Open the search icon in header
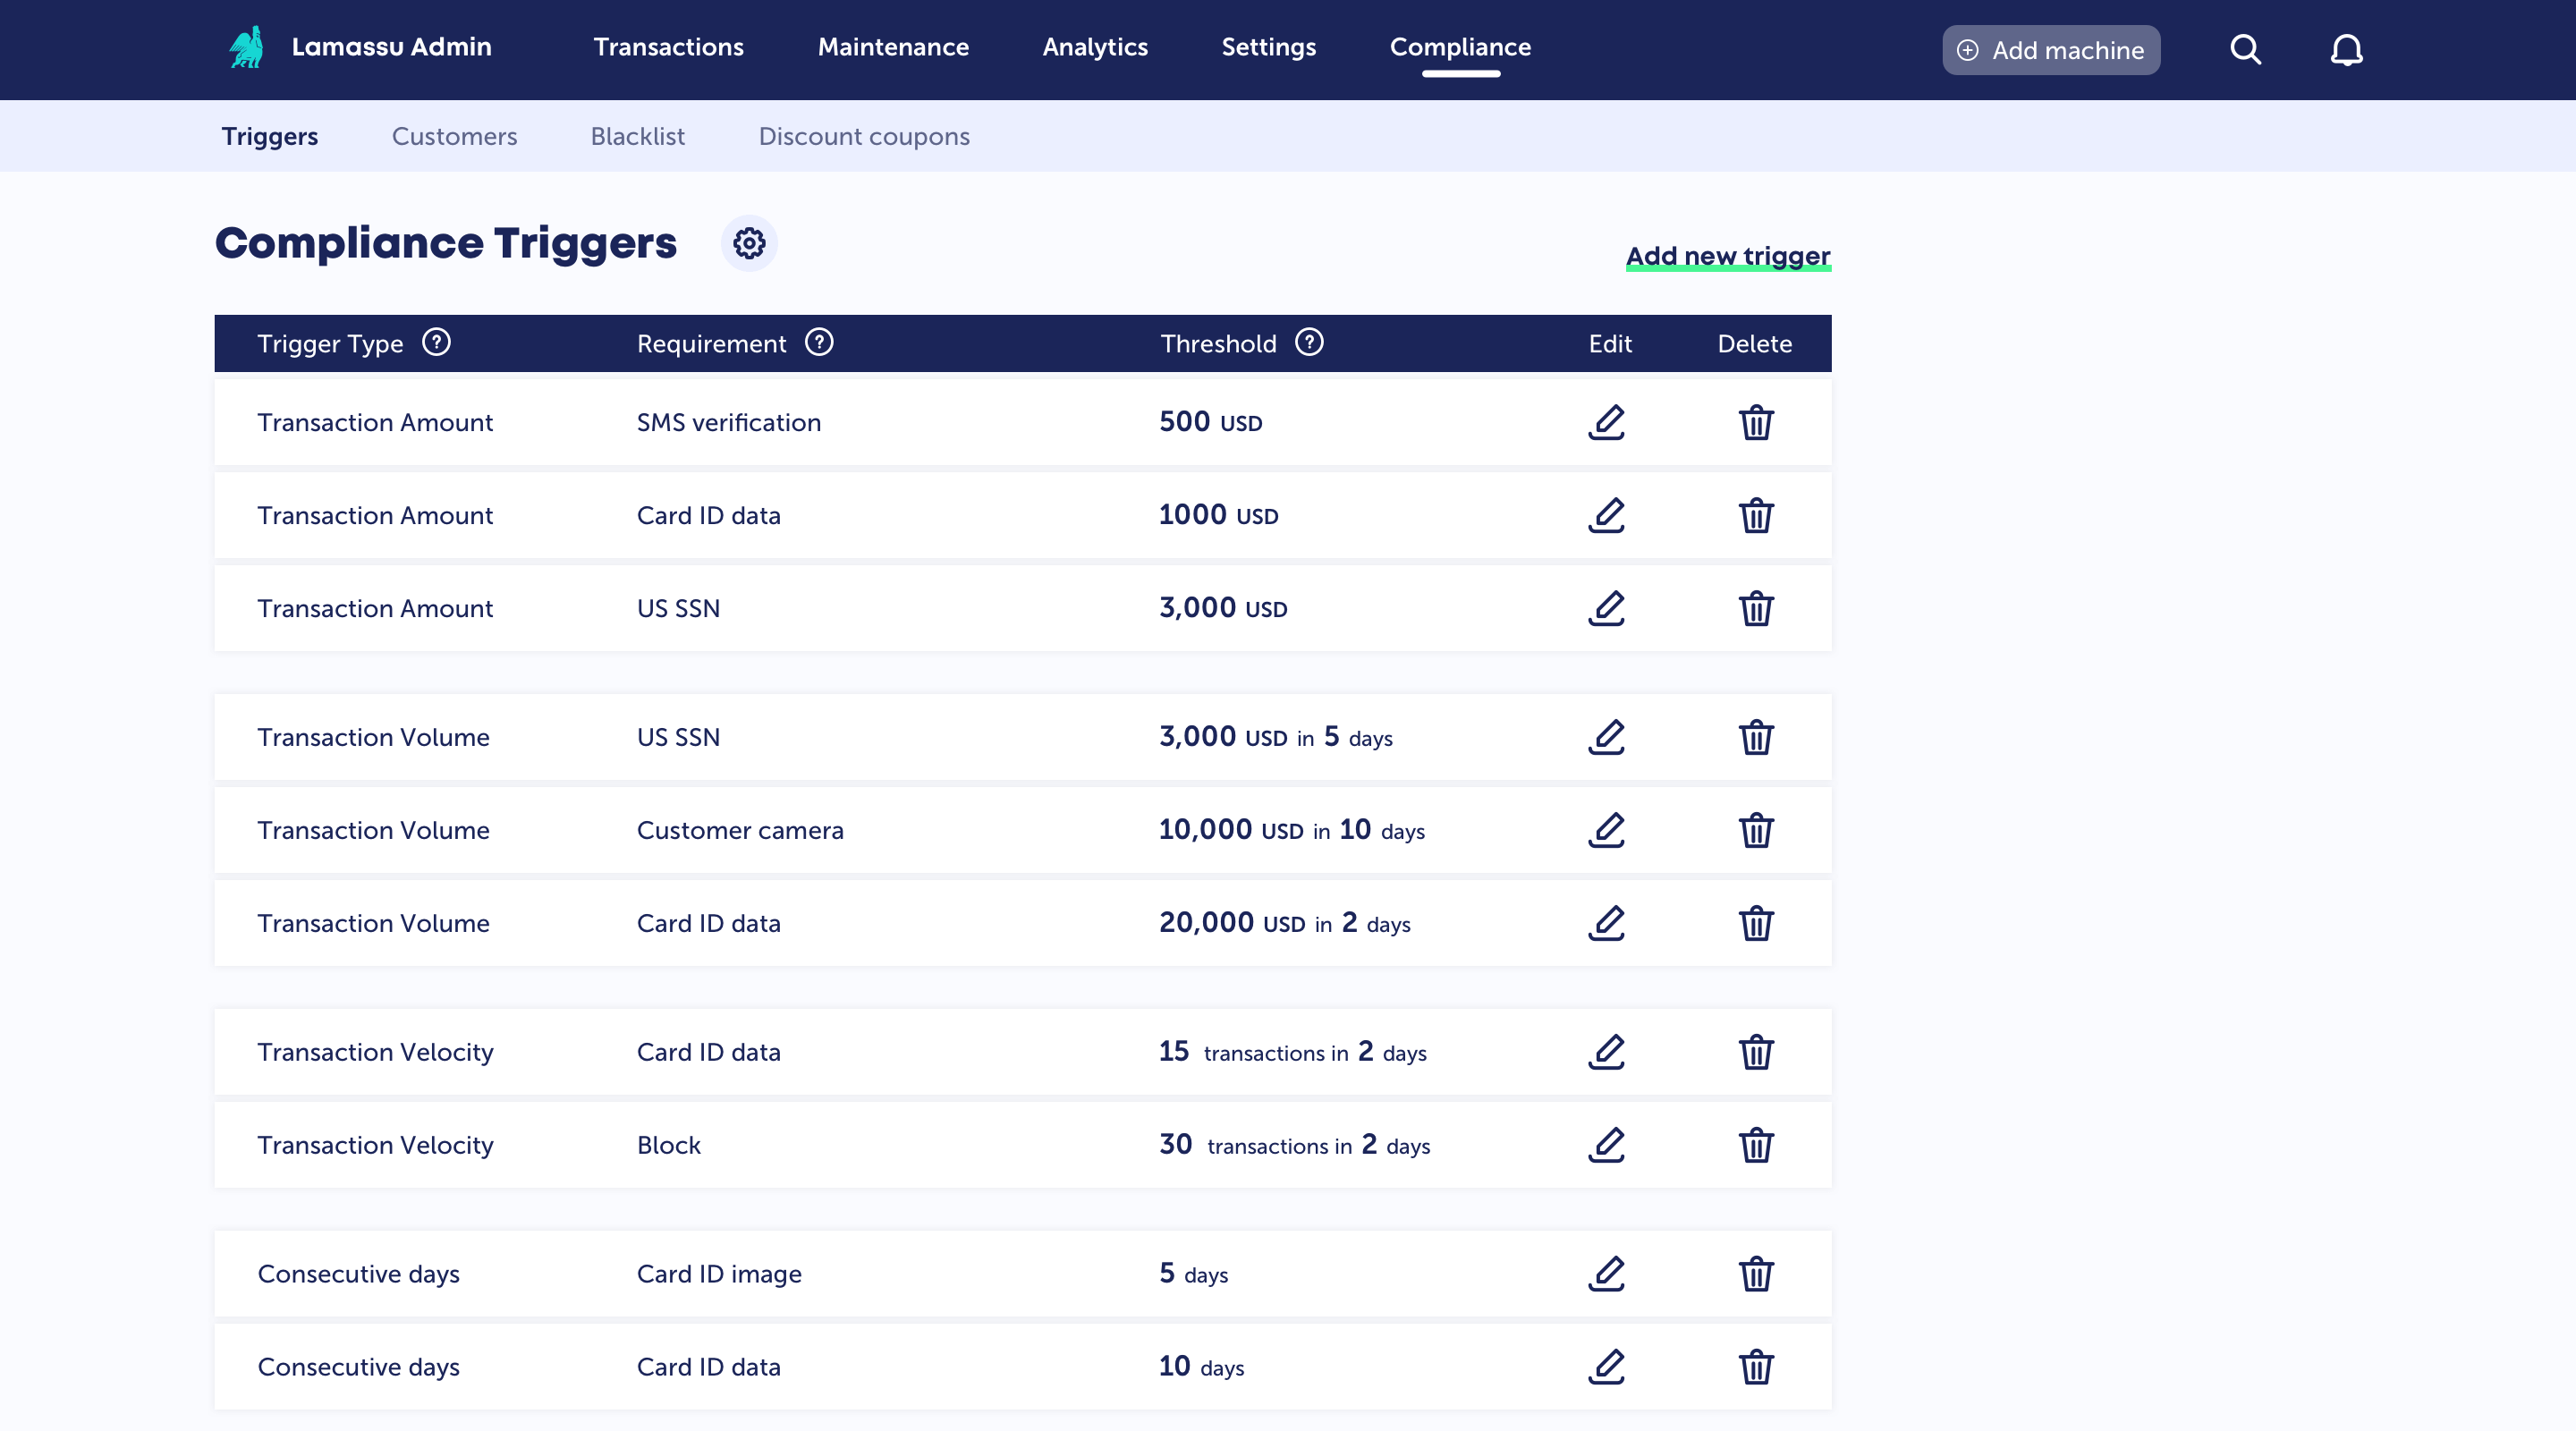 pos(2245,50)
